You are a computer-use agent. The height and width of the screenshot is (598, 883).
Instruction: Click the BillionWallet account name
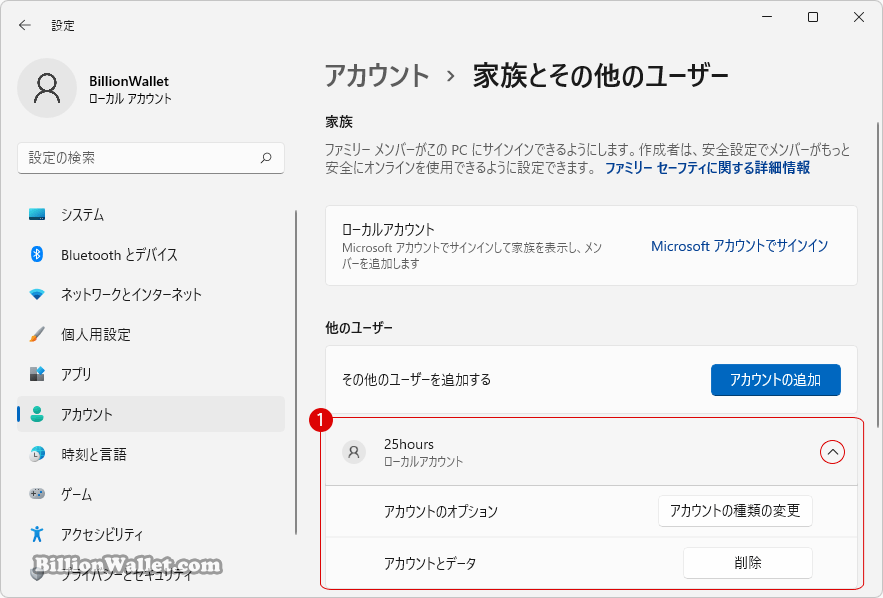129,81
